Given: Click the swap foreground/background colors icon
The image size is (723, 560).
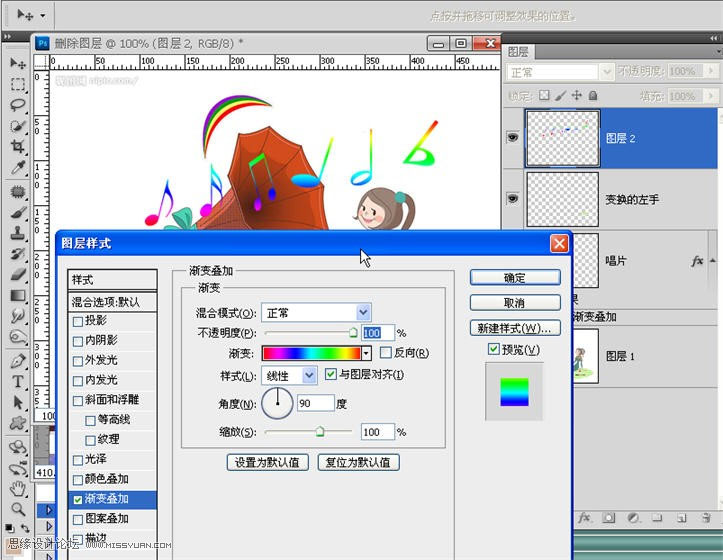Looking at the screenshot, I should [x=25, y=528].
